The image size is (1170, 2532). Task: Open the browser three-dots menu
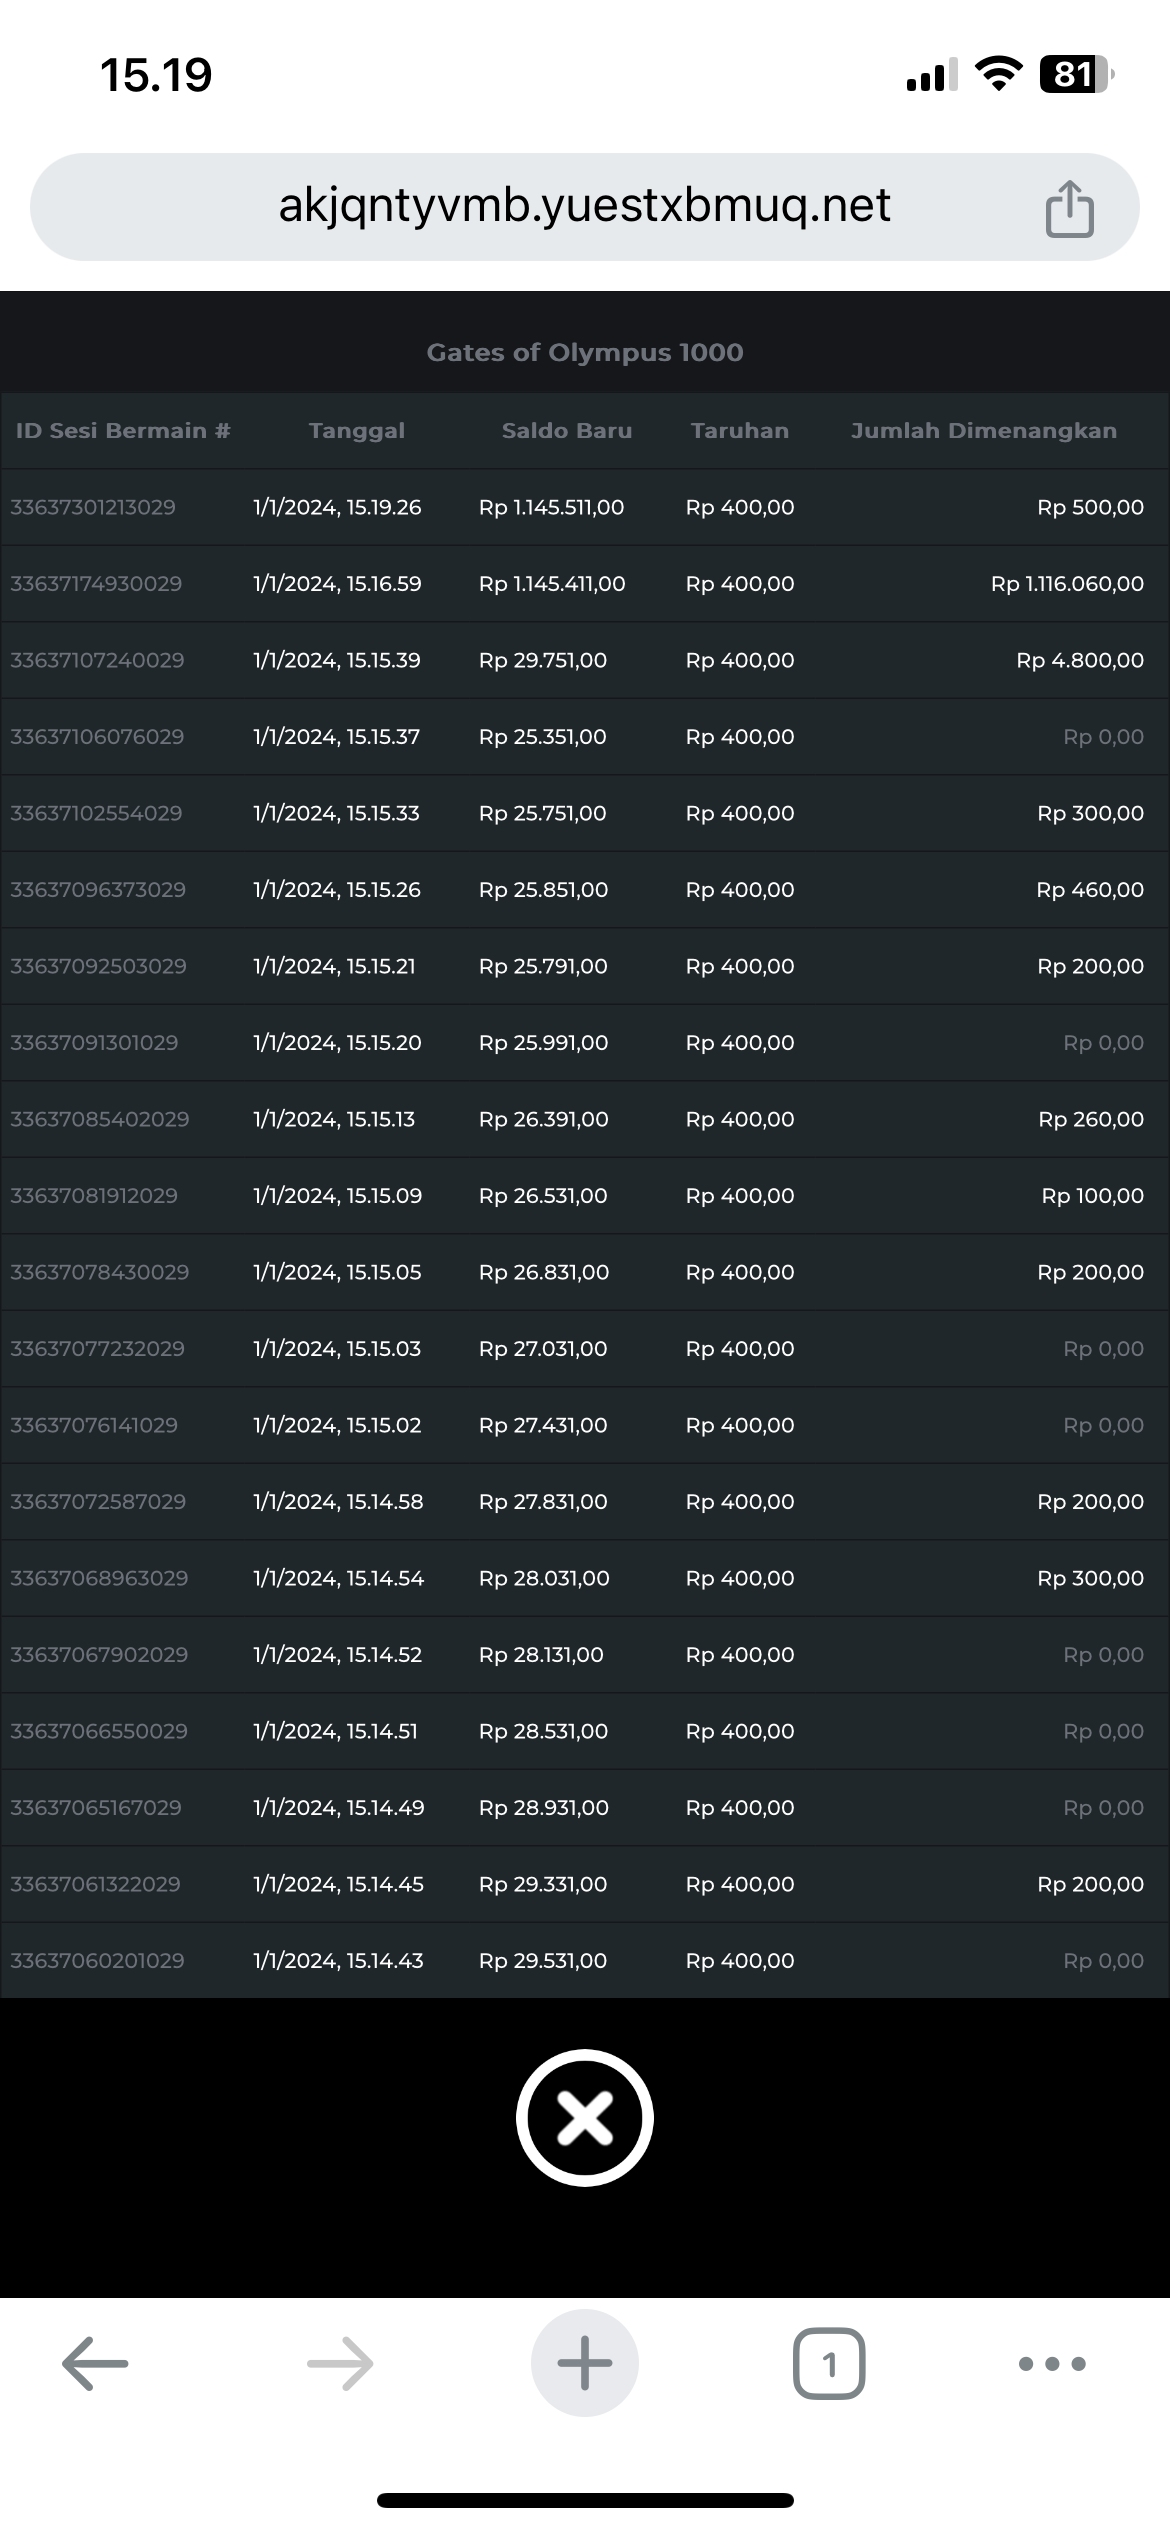click(x=1051, y=2364)
